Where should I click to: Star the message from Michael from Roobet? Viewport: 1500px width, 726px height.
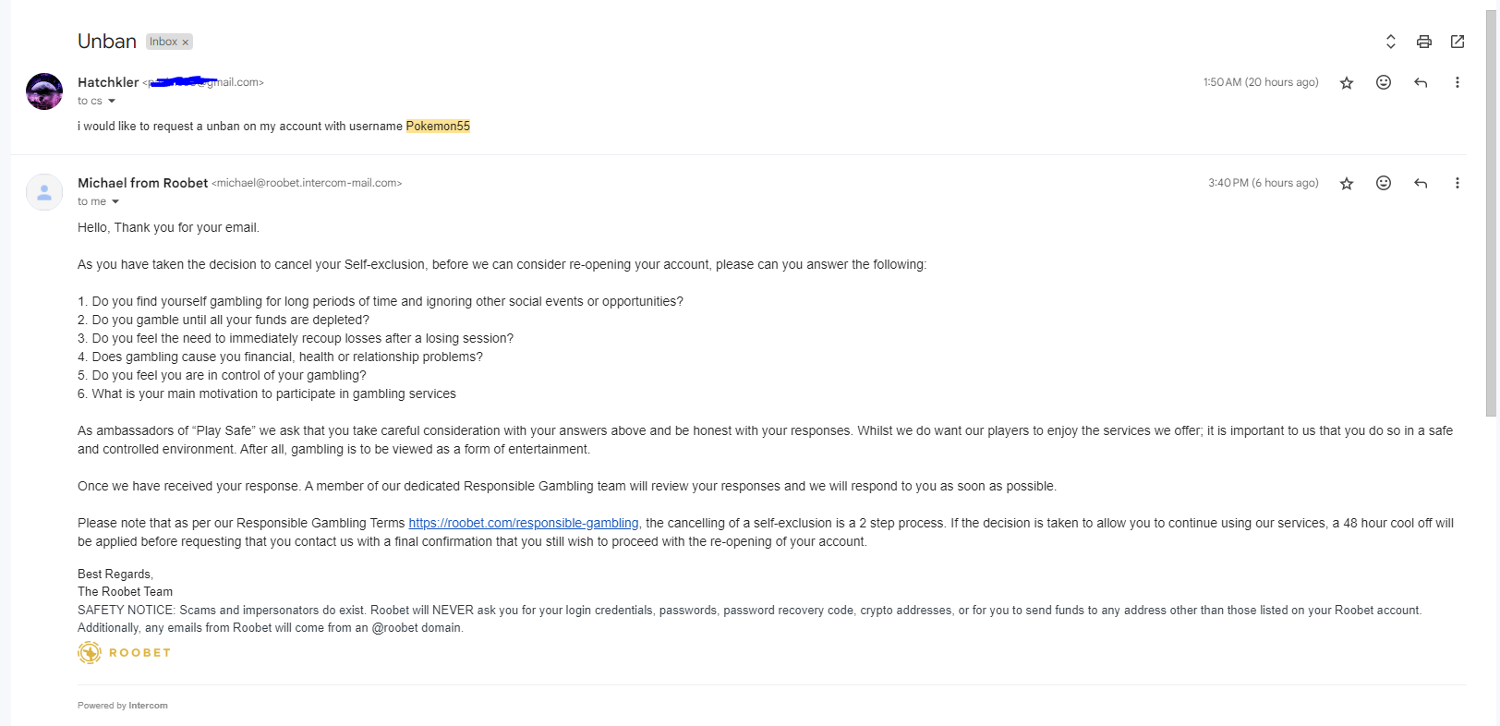point(1346,183)
